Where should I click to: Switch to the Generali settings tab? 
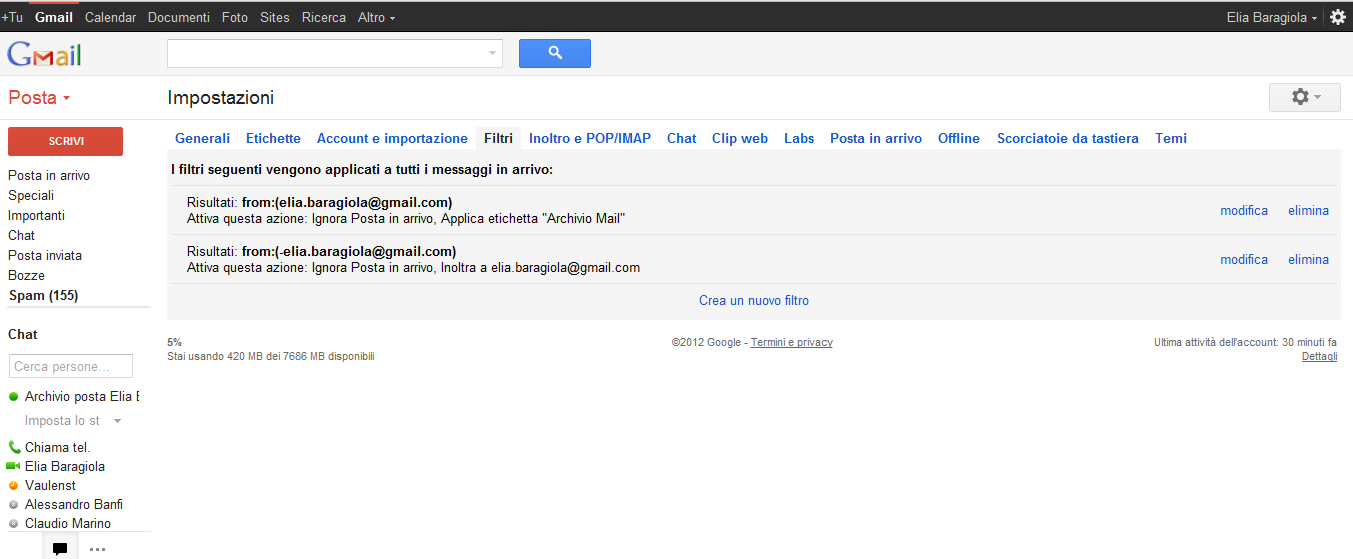pos(203,138)
